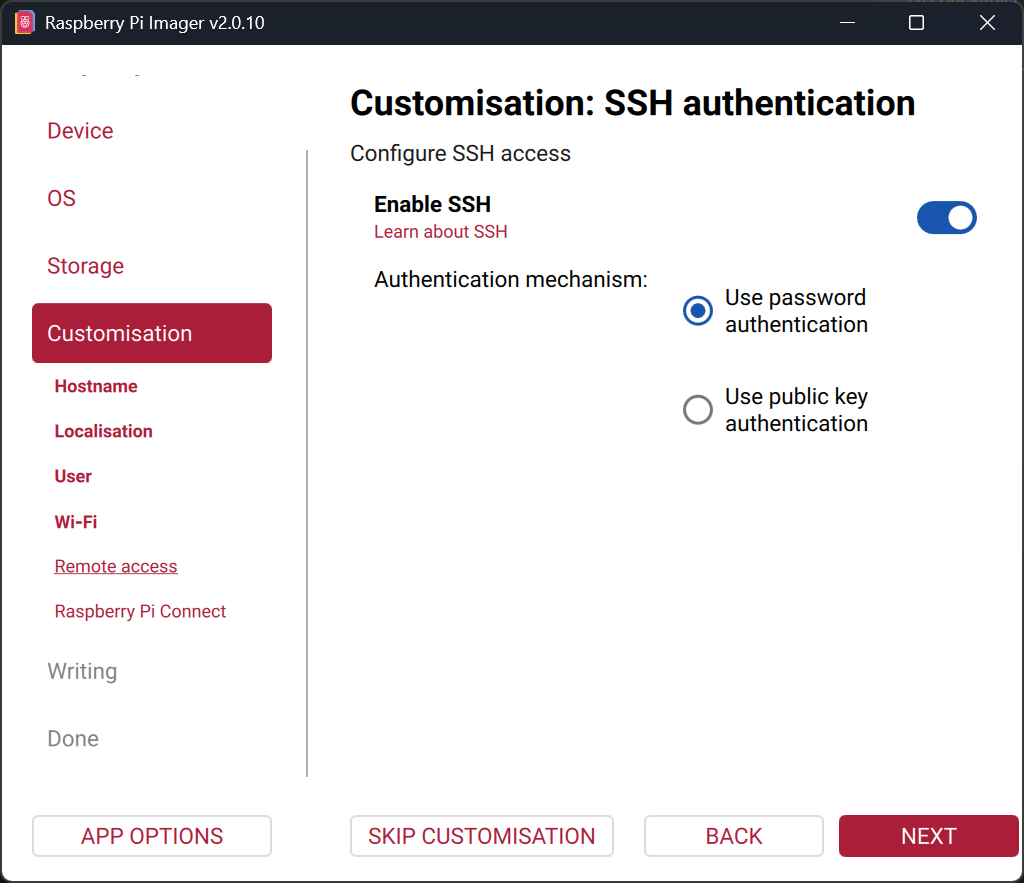Go to the Storage step
Image resolution: width=1024 pixels, height=883 pixels.
pos(86,266)
